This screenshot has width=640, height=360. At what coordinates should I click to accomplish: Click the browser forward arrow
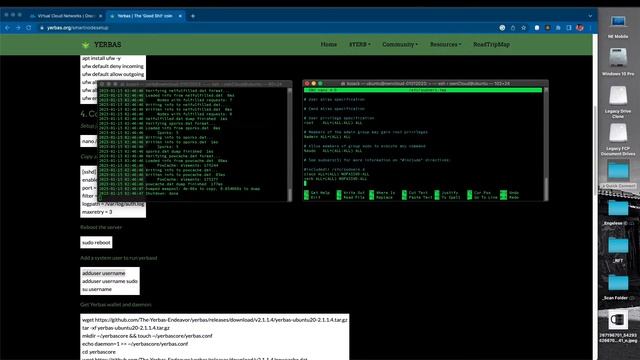pyautogui.click(x=18, y=28)
